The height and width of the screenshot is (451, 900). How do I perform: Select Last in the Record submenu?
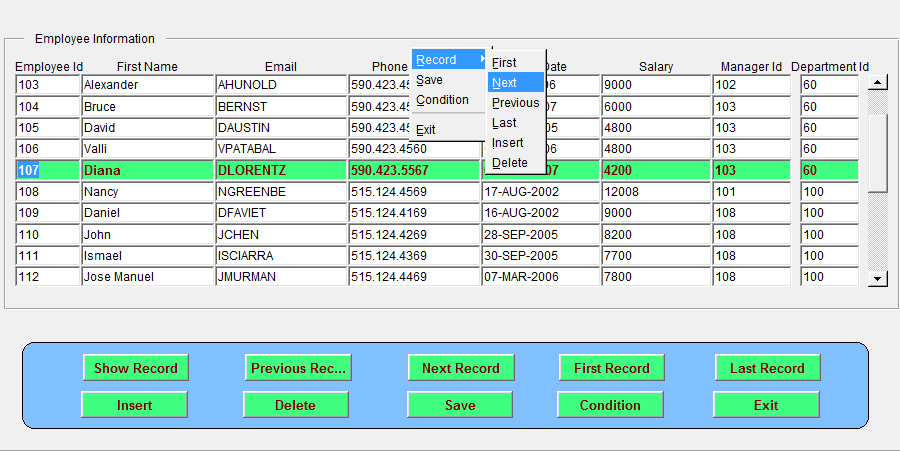click(x=515, y=123)
